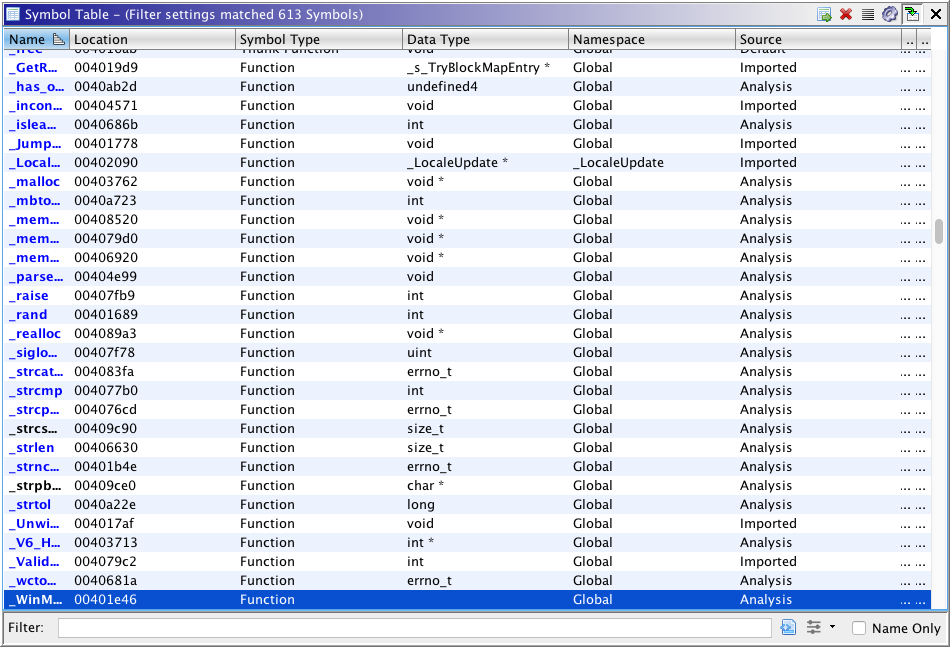Image resolution: width=950 pixels, height=647 pixels.
Task: Click the long data type cell
Action: [x=420, y=505]
